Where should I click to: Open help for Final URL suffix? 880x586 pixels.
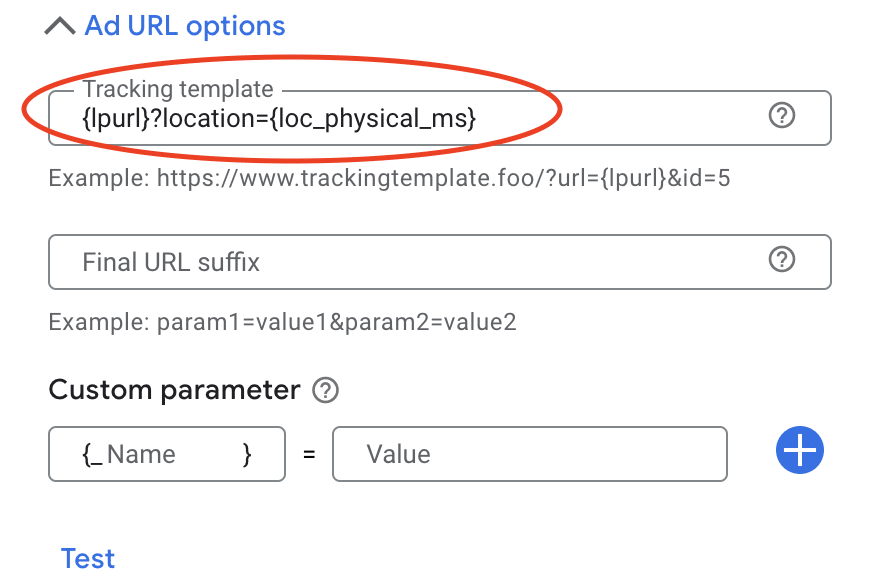[x=781, y=260]
